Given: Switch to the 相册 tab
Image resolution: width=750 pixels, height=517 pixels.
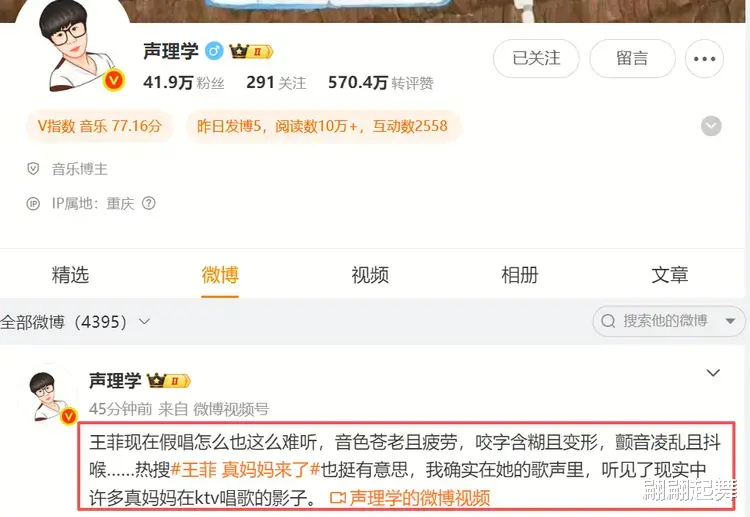Looking at the screenshot, I should tap(519, 275).
